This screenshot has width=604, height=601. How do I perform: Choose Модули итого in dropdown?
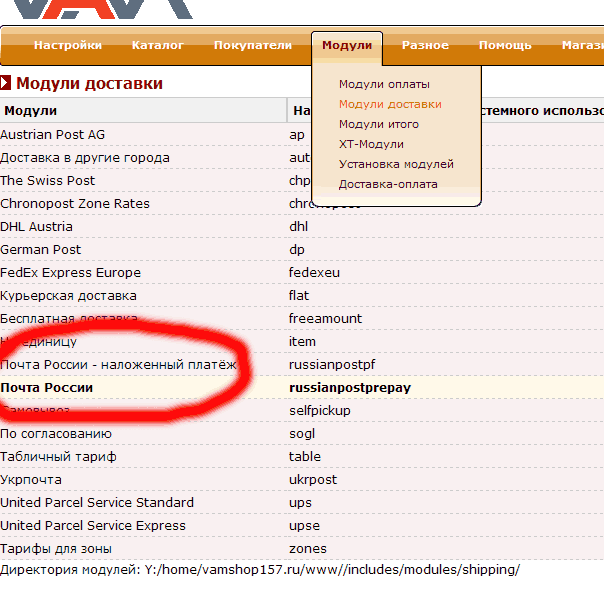[x=379, y=124]
